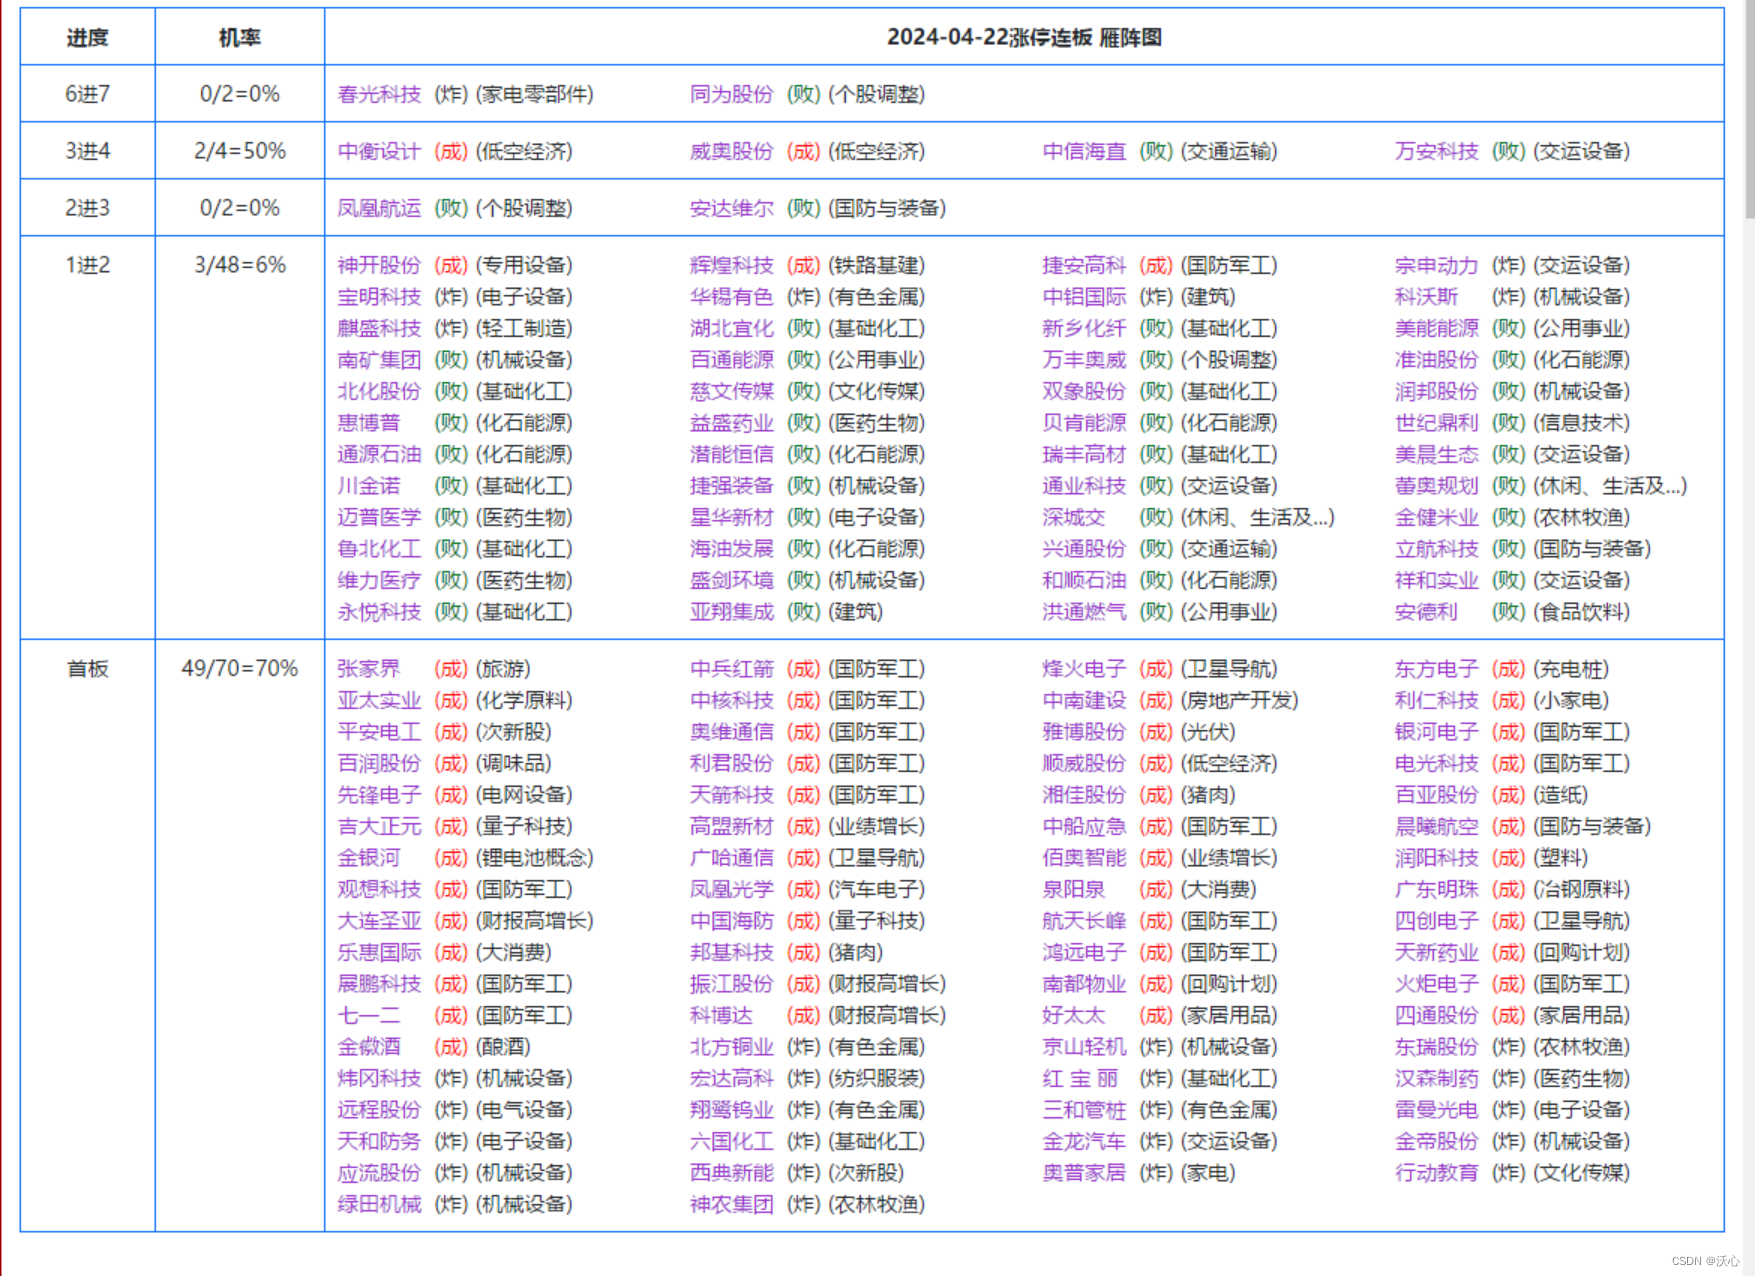The height and width of the screenshot is (1276, 1755).
Task: Click the 2024-04-22涨停连板 雁阵图 title
Action: pyautogui.click(x=1024, y=38)
